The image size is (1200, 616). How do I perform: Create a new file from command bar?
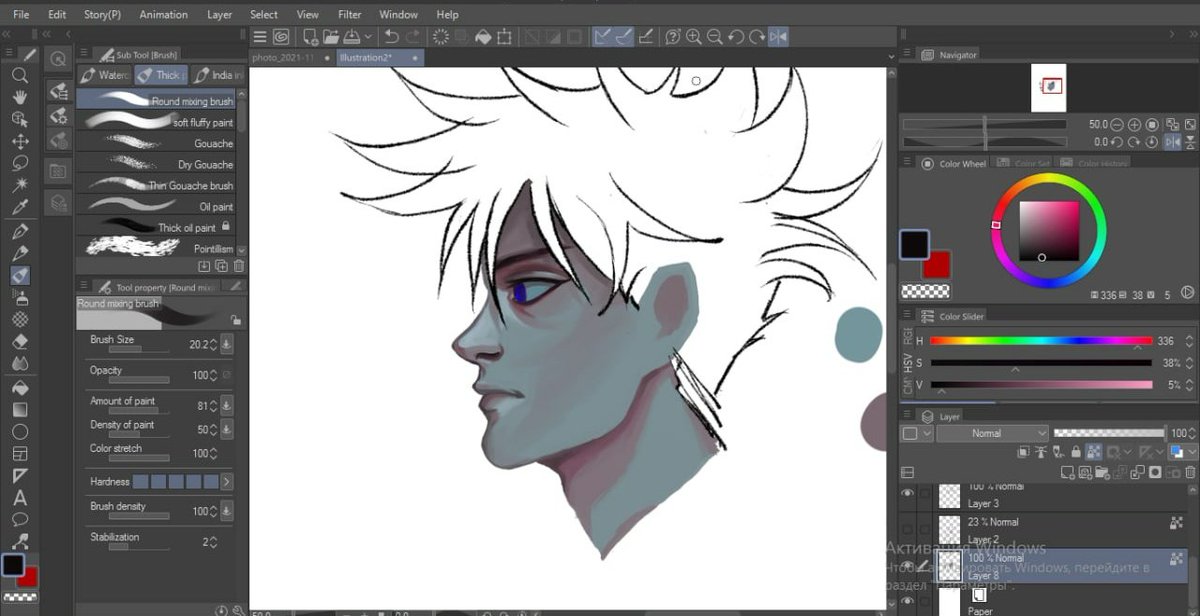click(x=310, y=37)
